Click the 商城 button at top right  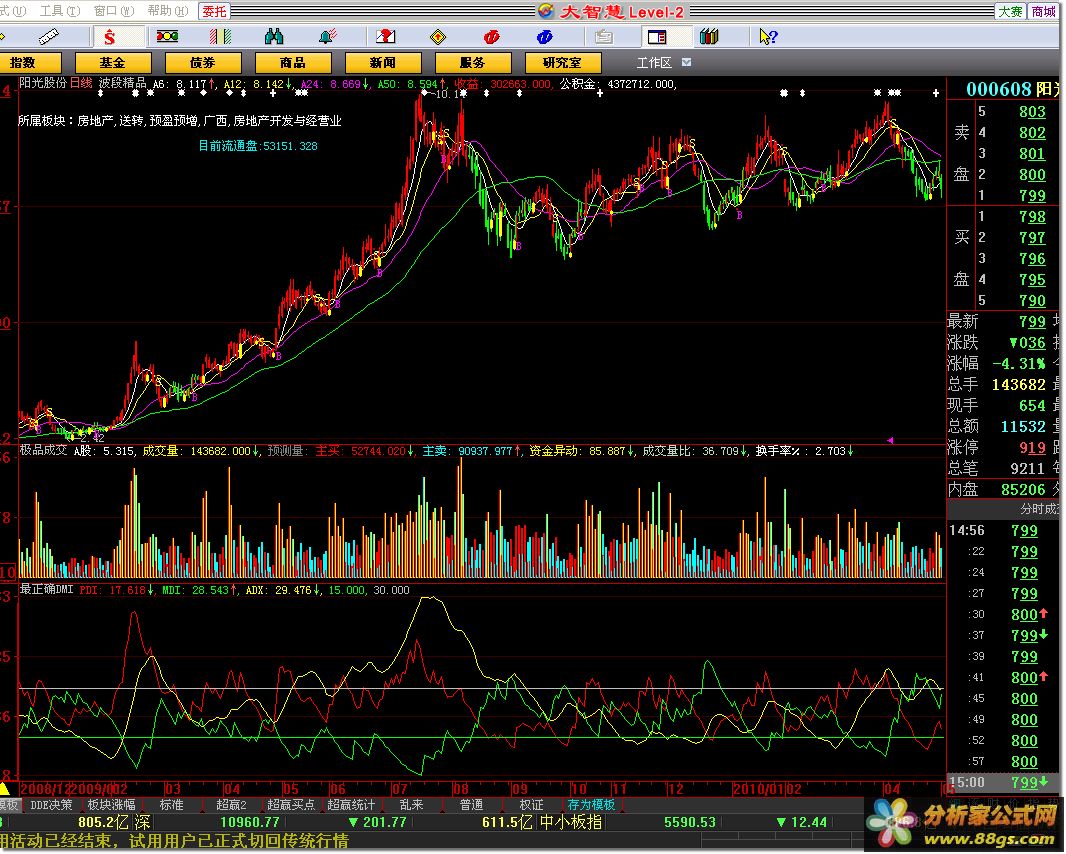[1043, 11]
